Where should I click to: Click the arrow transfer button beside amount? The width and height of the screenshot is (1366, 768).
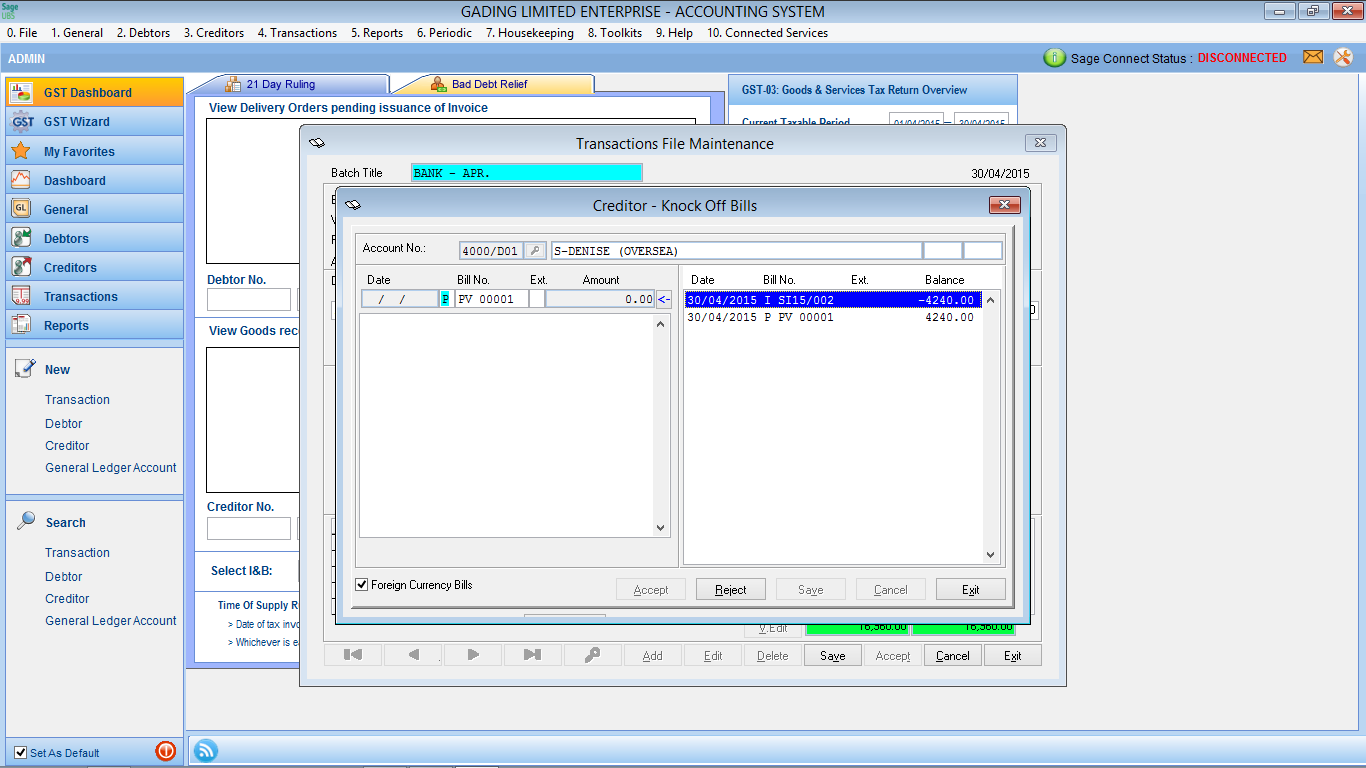pos(664,299)
